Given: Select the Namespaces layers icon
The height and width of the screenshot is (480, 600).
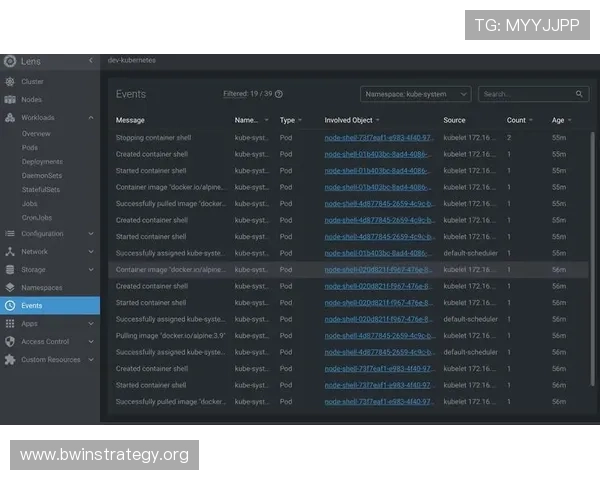Looking at the screenshot, I should (10, 287).
